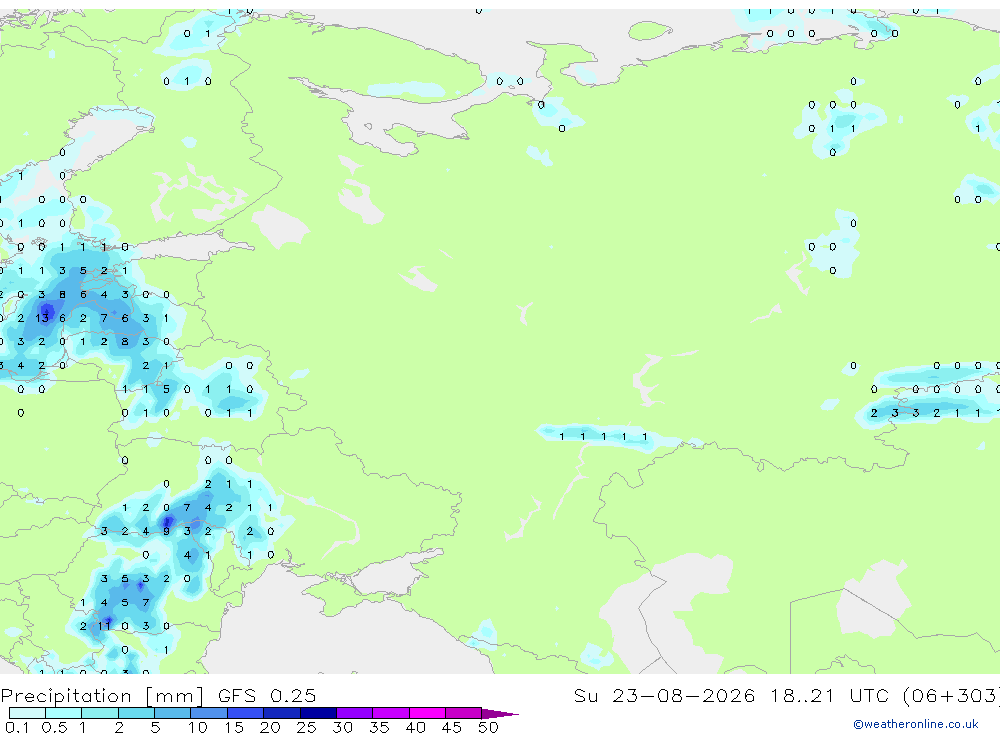
Task: Click the '0.1' legend label
Action: tap(17, 727)
